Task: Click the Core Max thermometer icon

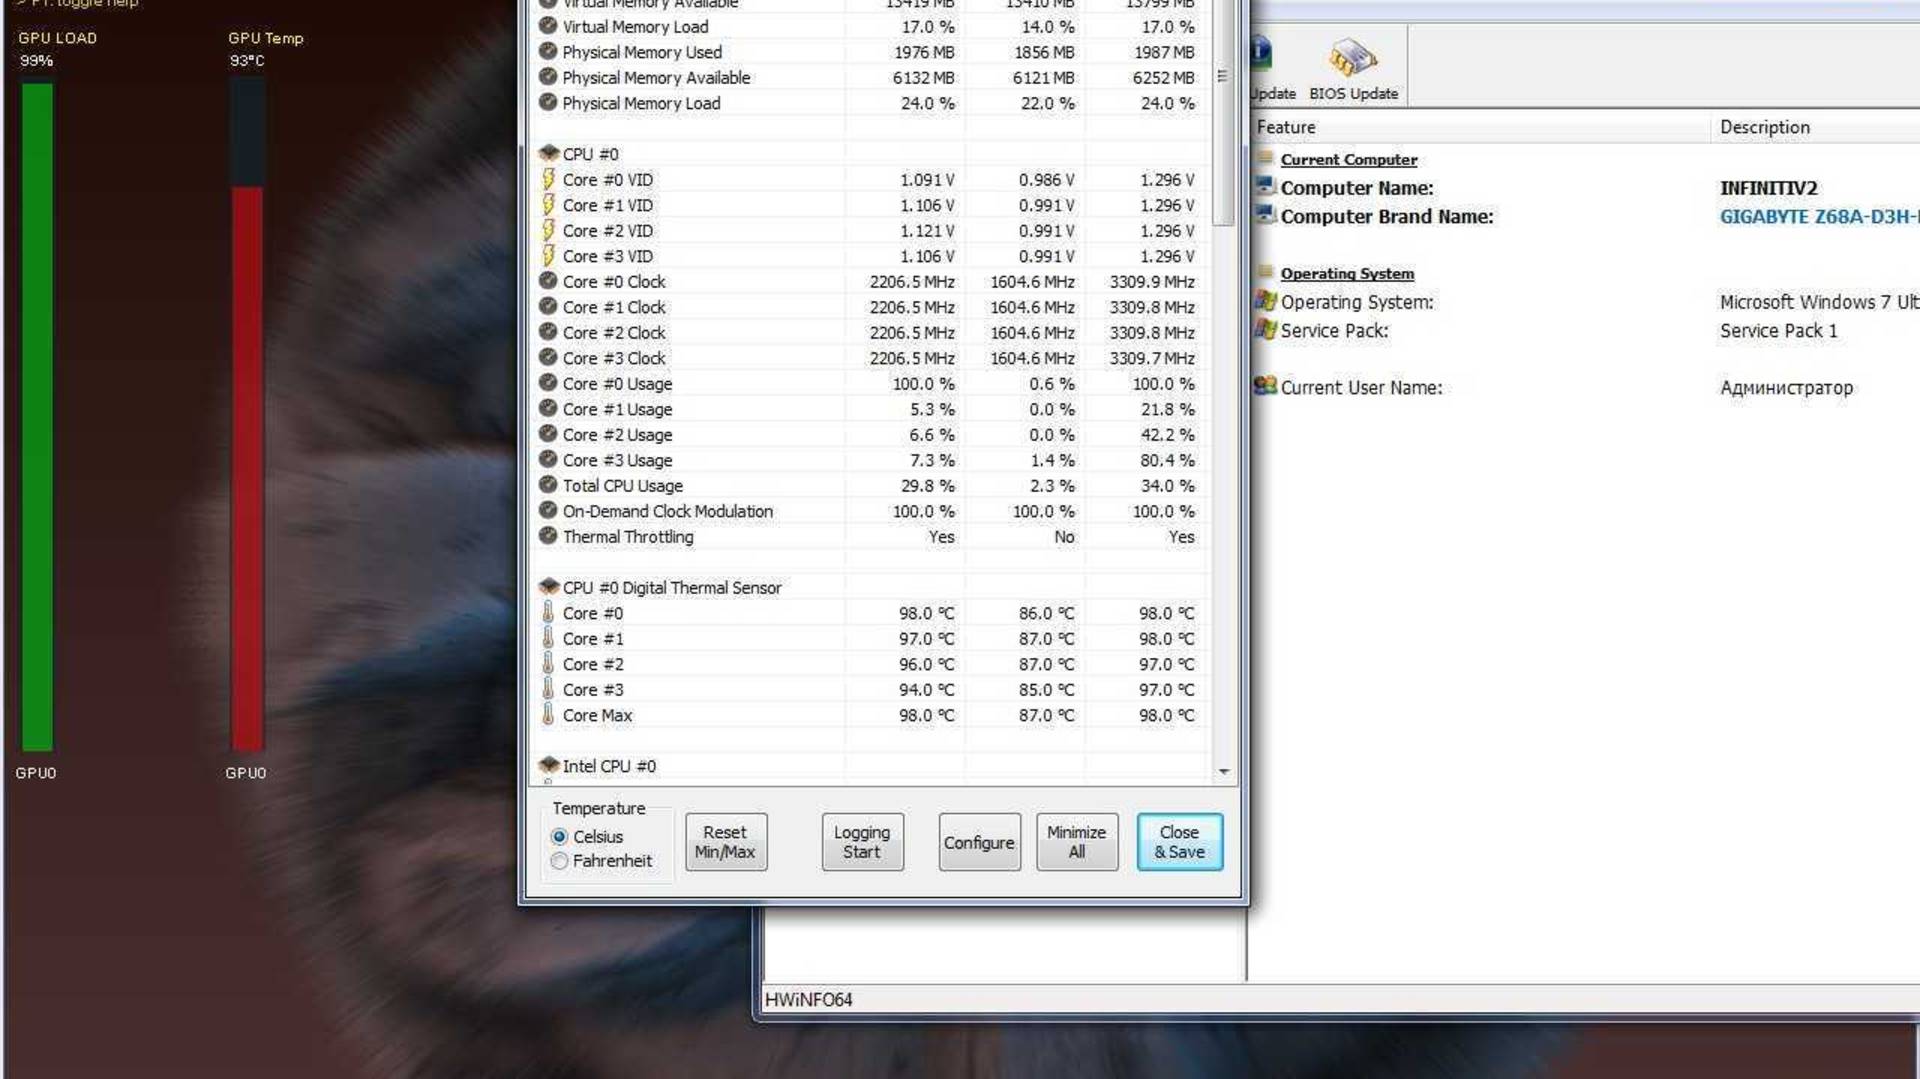Action: 548,714
